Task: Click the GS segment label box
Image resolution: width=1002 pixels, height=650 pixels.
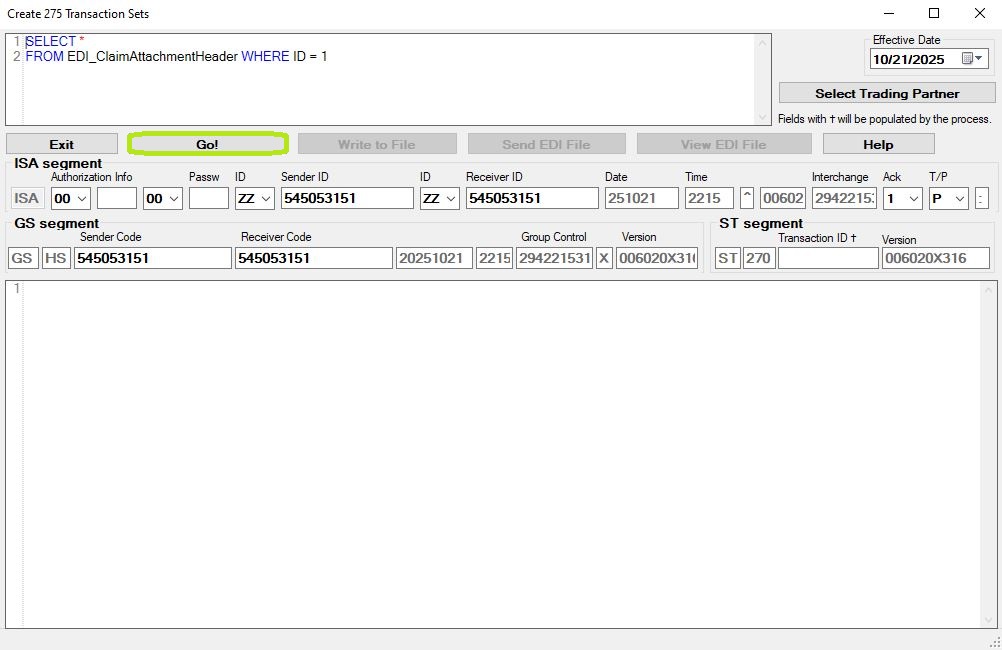Action: [x=22, y=258]
